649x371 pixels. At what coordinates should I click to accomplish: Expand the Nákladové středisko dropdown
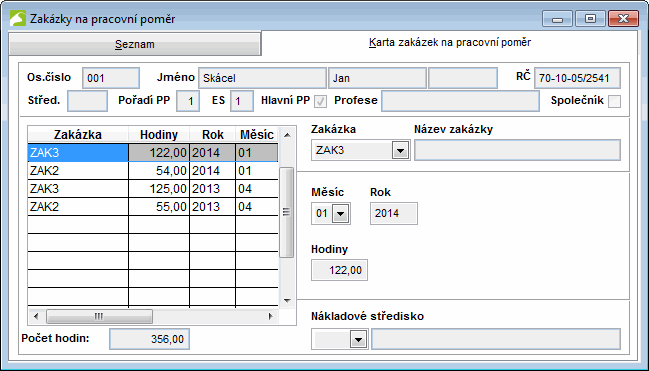click(x=358, y=340)
